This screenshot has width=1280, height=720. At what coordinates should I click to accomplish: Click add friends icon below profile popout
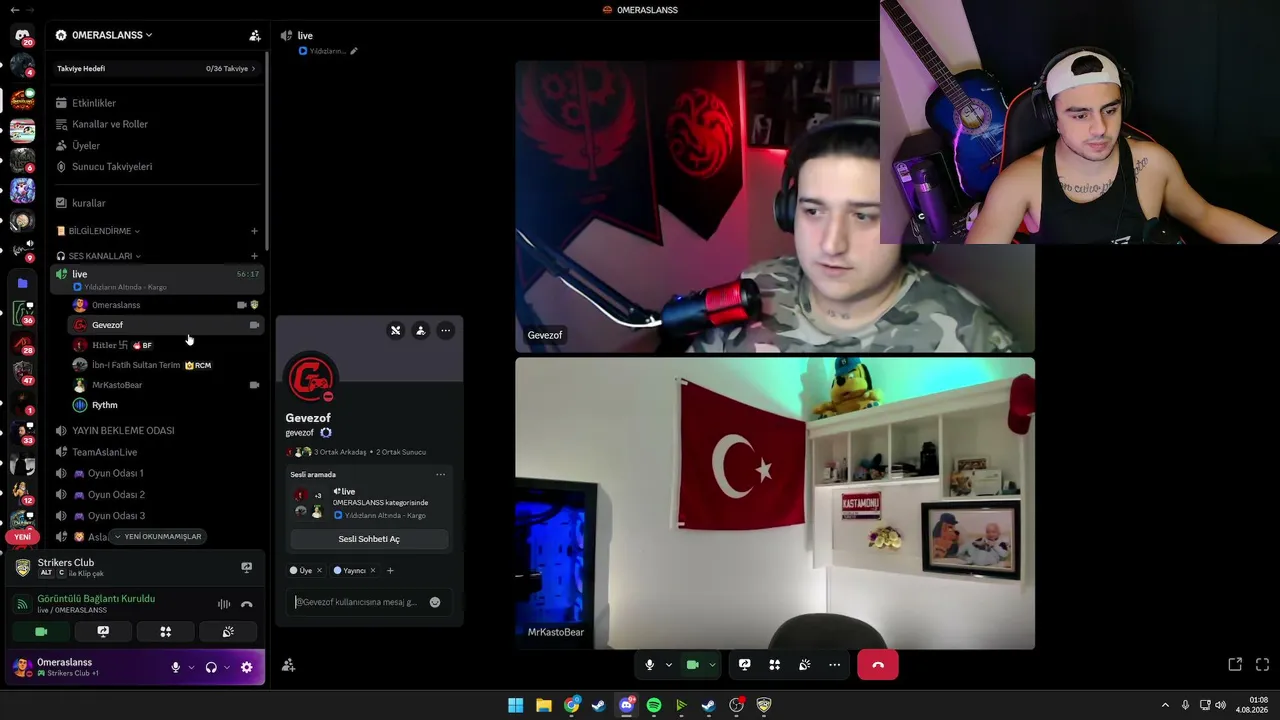coord(288,665)
